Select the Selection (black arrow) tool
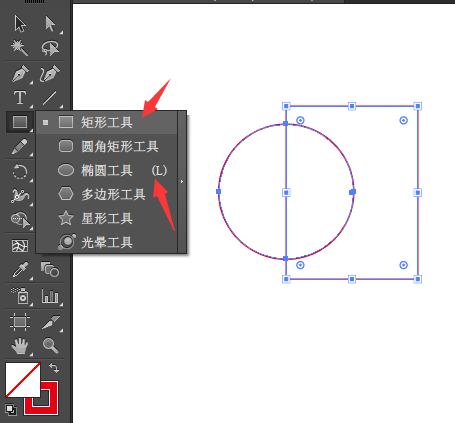Viewport: 455px width, 423px height. (x=20, y=24)
